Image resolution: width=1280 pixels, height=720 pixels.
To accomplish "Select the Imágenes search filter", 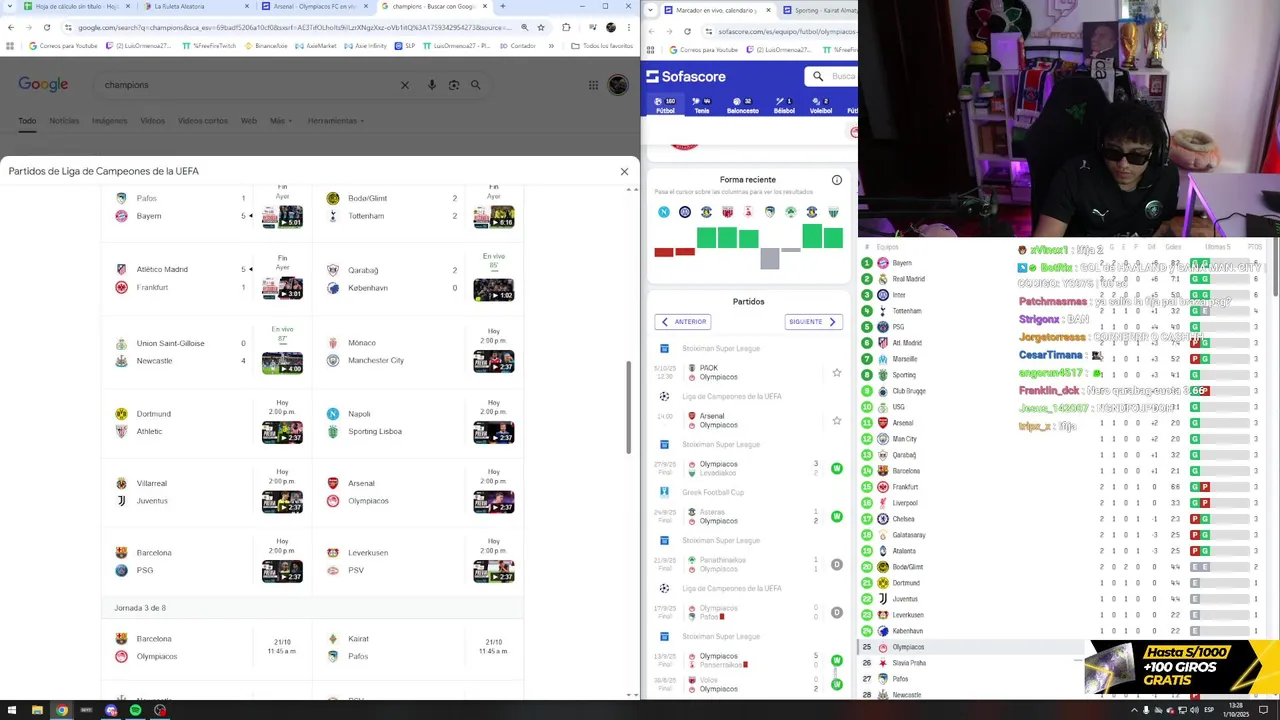I will pyautogui.click(x=110, y=121).
